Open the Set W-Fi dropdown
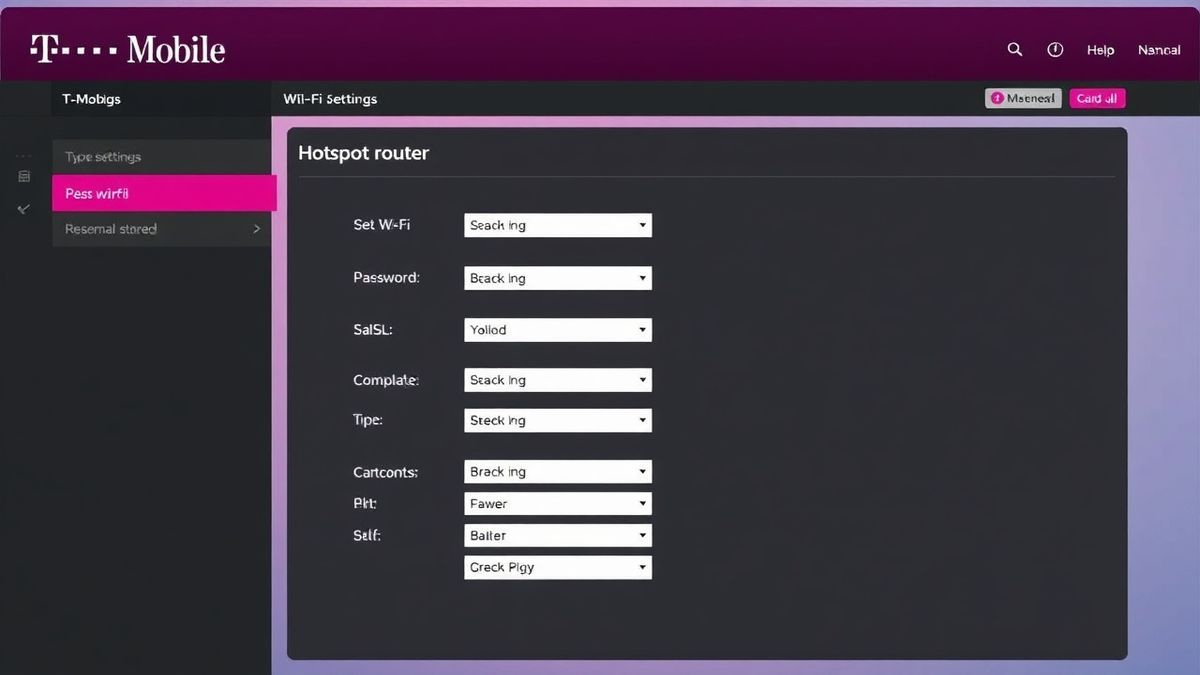 [x=558, y=225]
